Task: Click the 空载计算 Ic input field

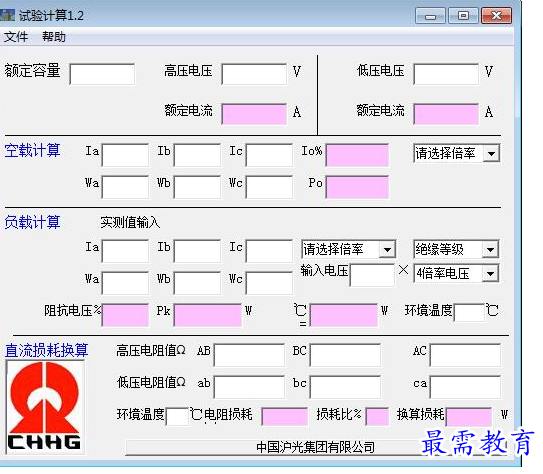Action: [269, 155]
